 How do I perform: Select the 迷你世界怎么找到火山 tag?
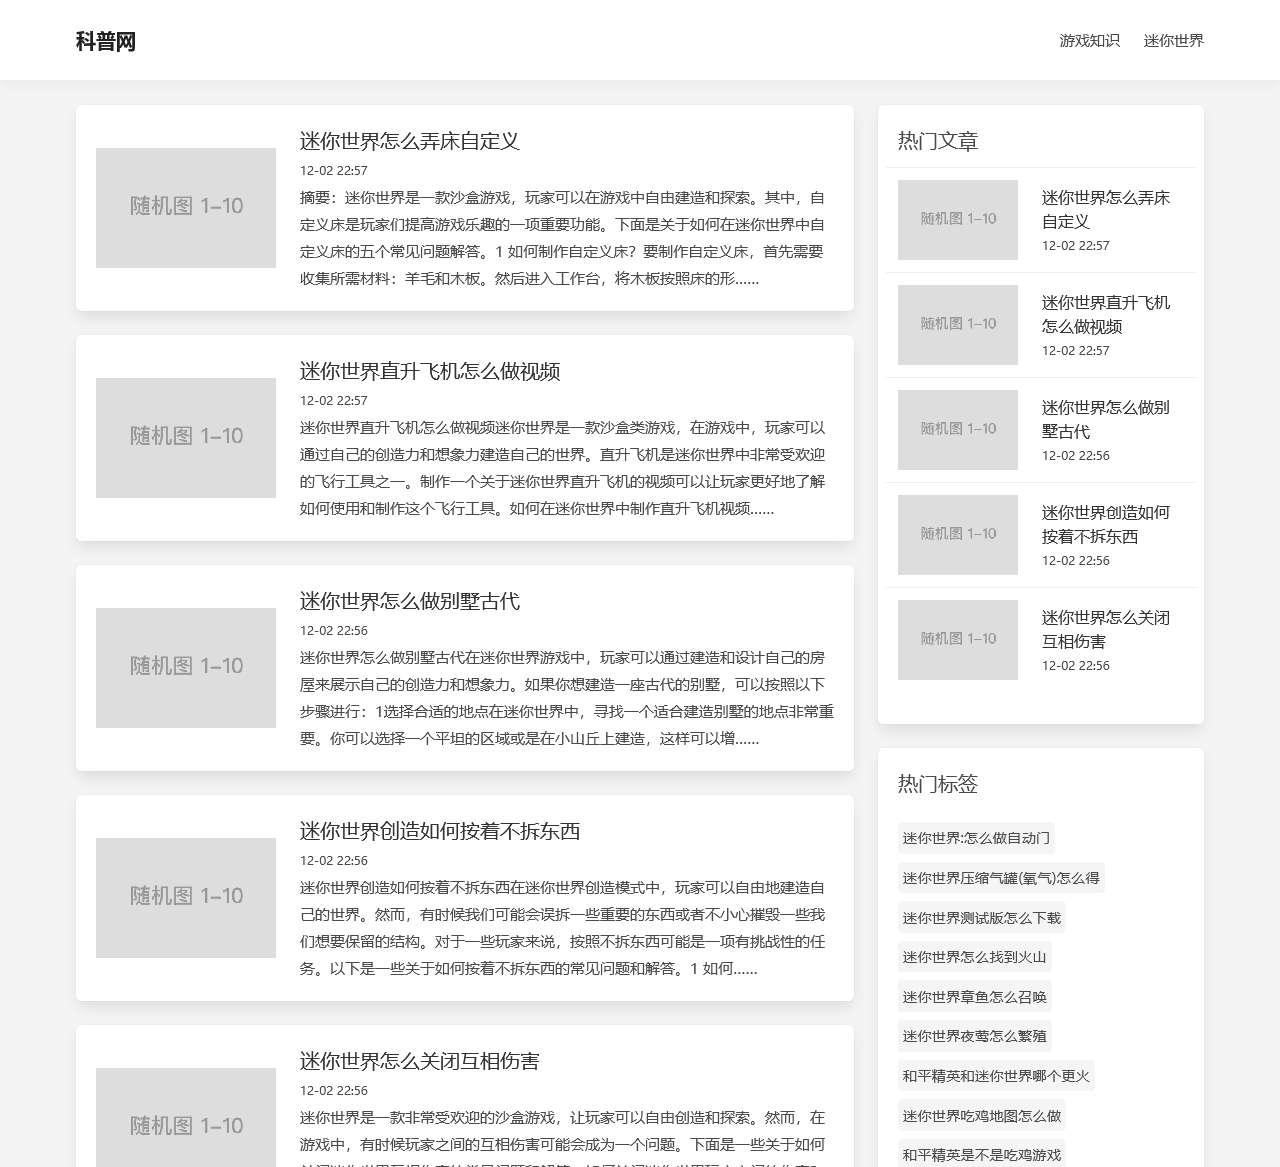974,957
